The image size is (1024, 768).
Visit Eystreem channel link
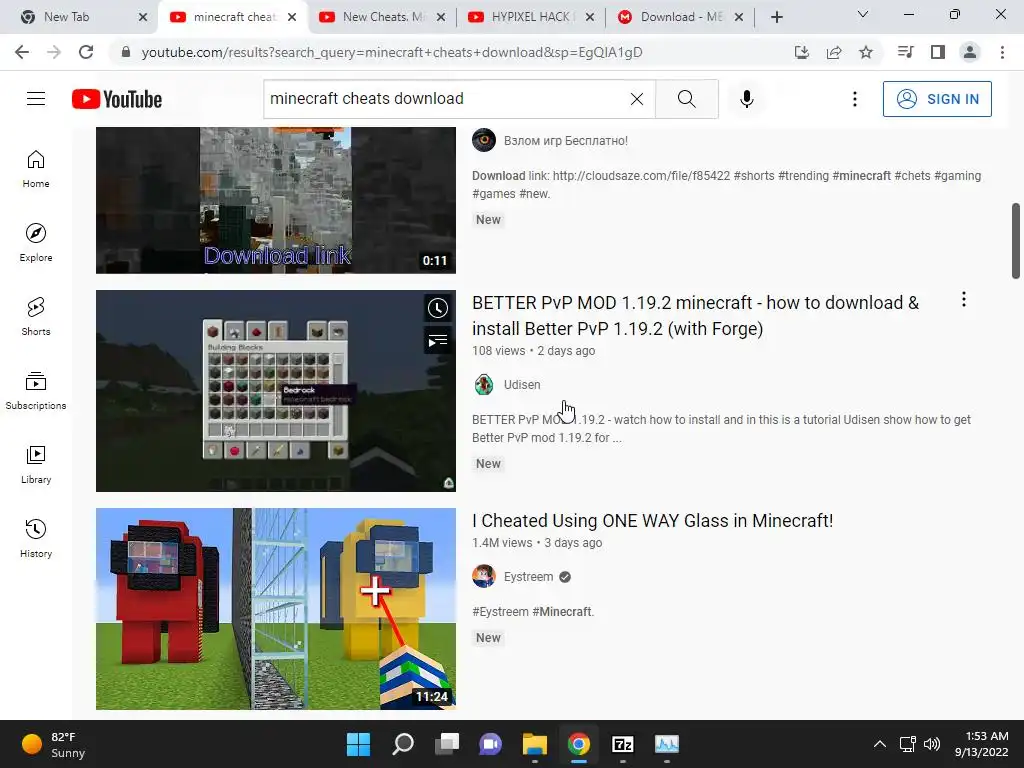point(528,577)
